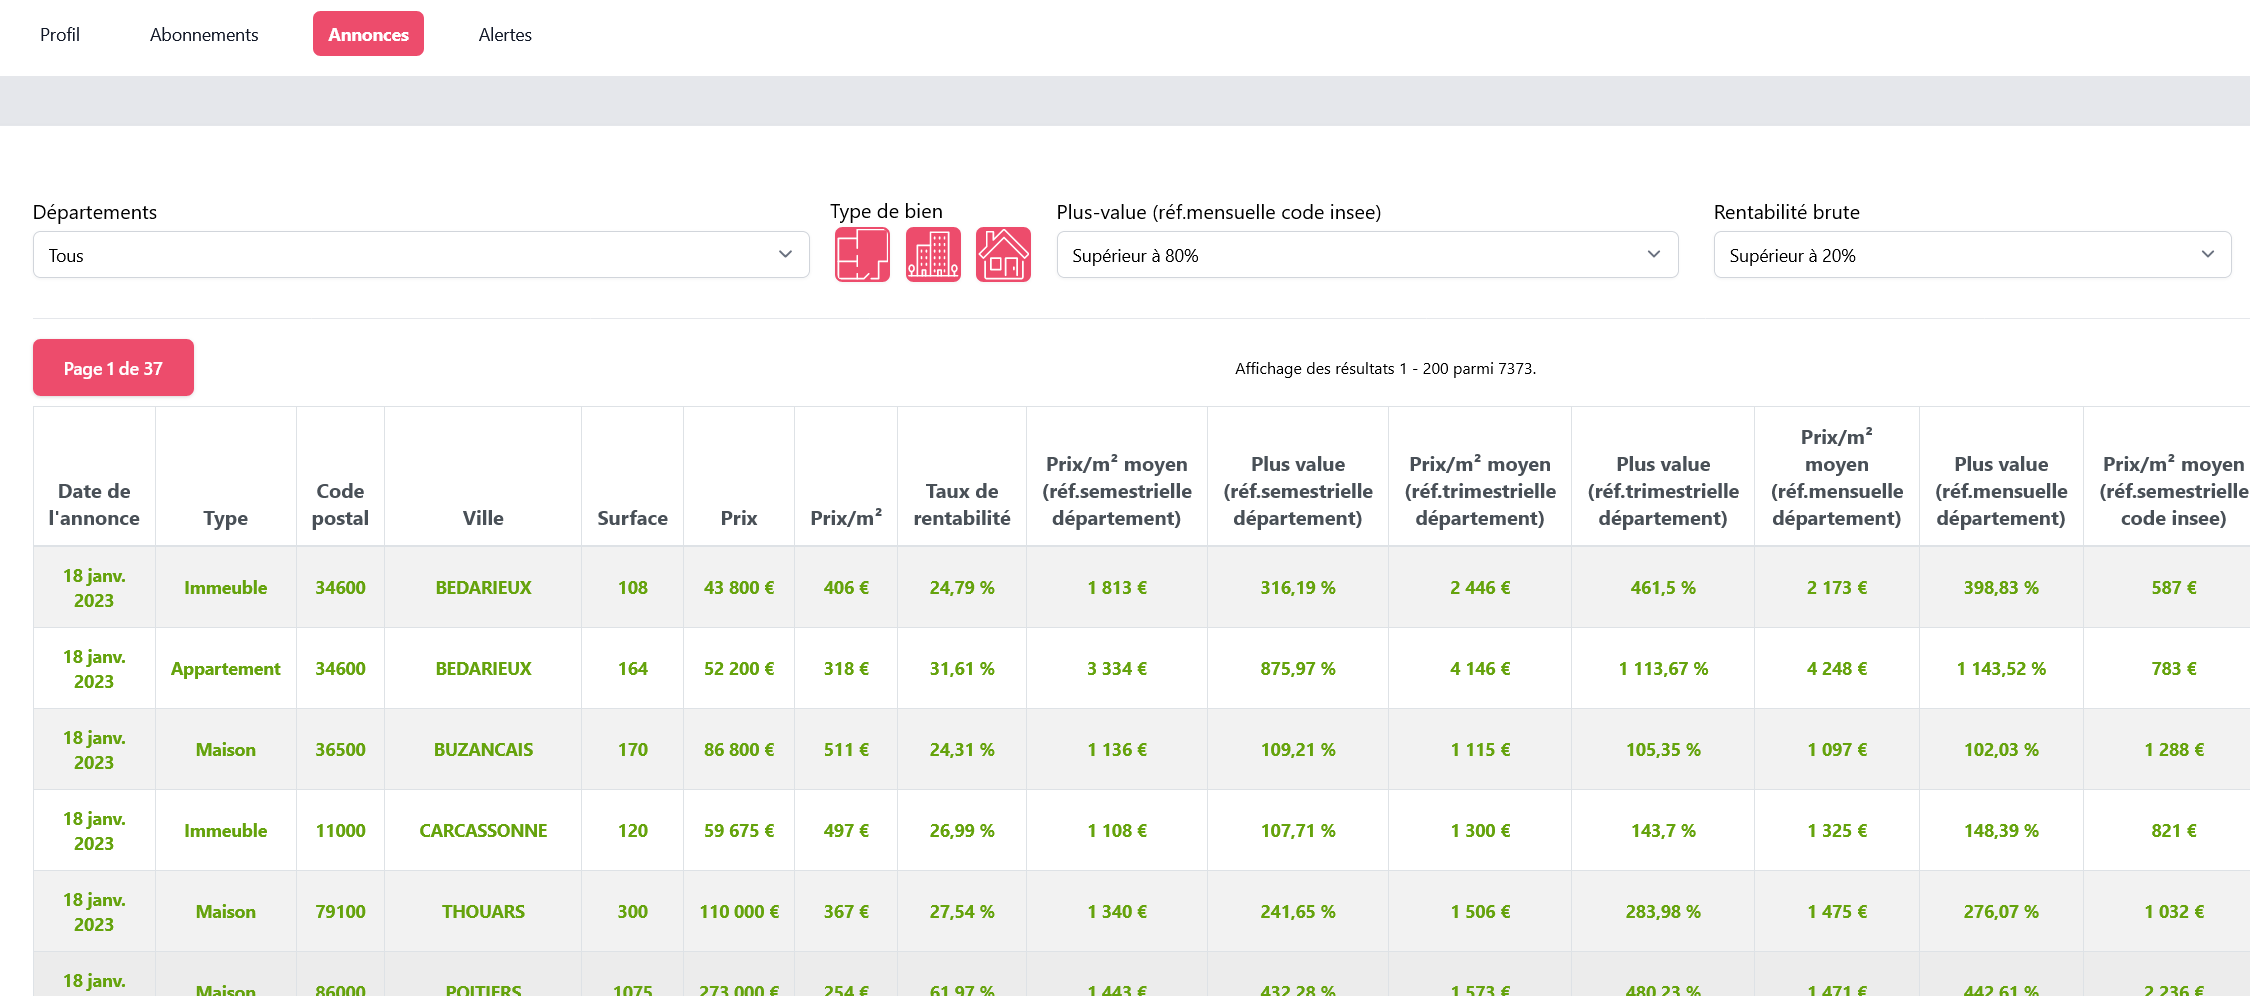
Task: Click the Surface column header
Action: click(632, 518)
